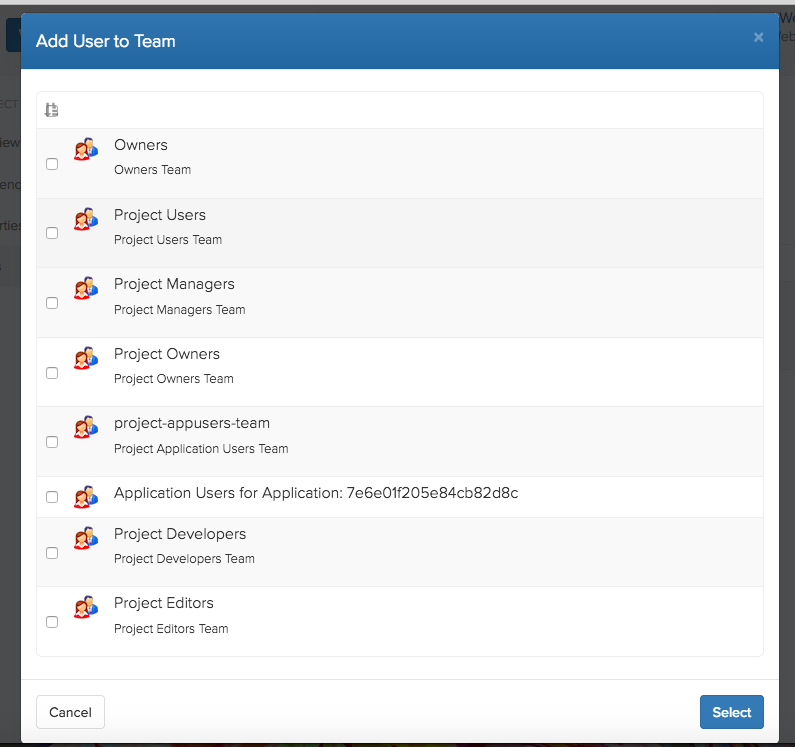This screenshot has height=747, width=795.
Task: Click the Project Users team icon
Action: click(85, 220)
